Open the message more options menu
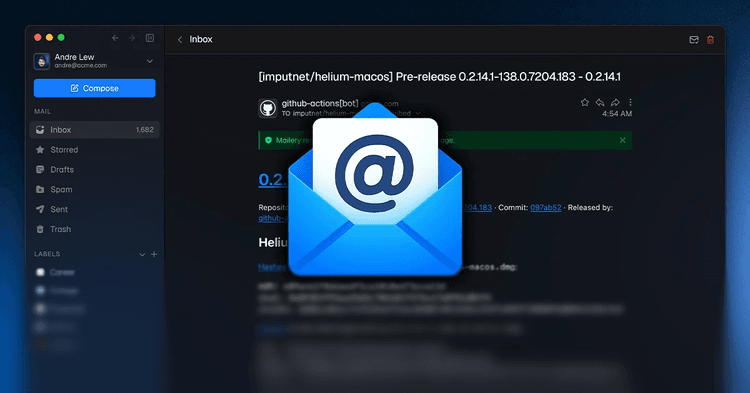The width and height of the screenshot is (750, 393). (630, 102)
